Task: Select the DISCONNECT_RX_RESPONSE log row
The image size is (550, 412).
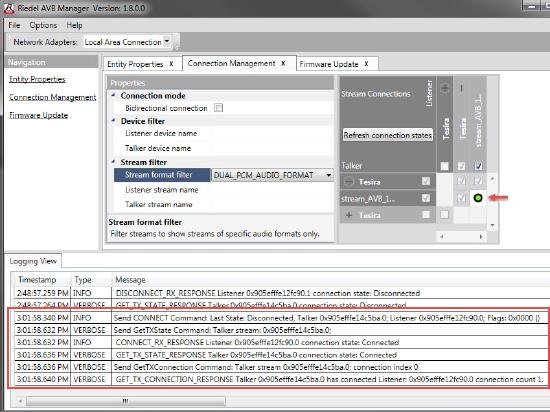Action: 281,293
